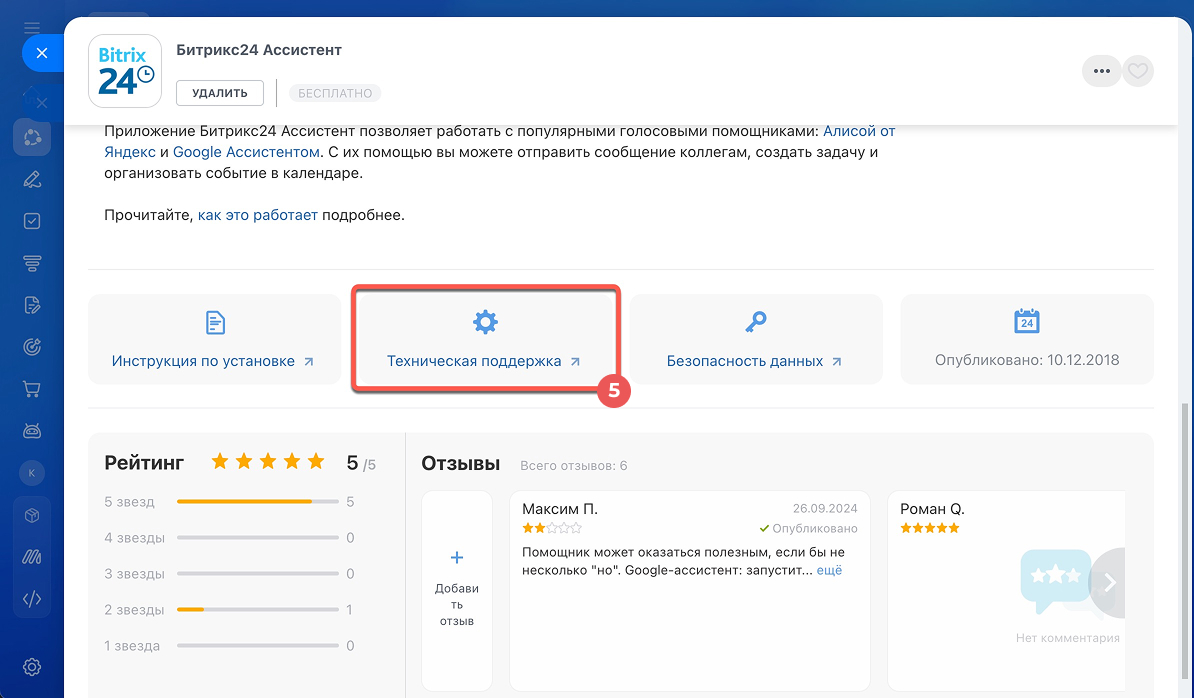Follow the 'как это работает' link
This screenshot has height=698, width=1194.
(x=257, y=215)
